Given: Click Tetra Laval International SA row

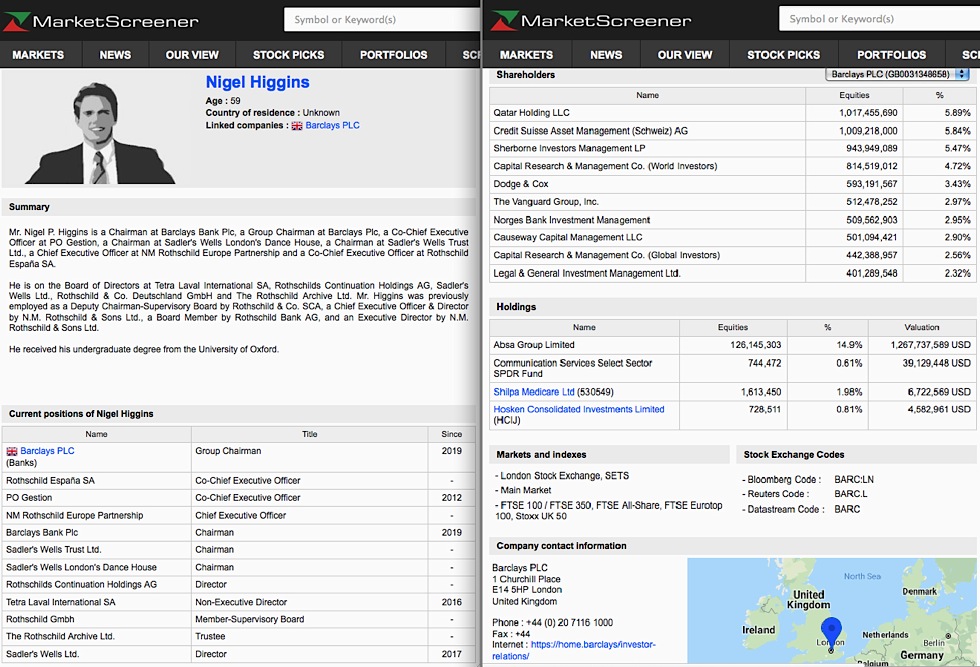Looking at the screenshot, I should coord(239,603).
